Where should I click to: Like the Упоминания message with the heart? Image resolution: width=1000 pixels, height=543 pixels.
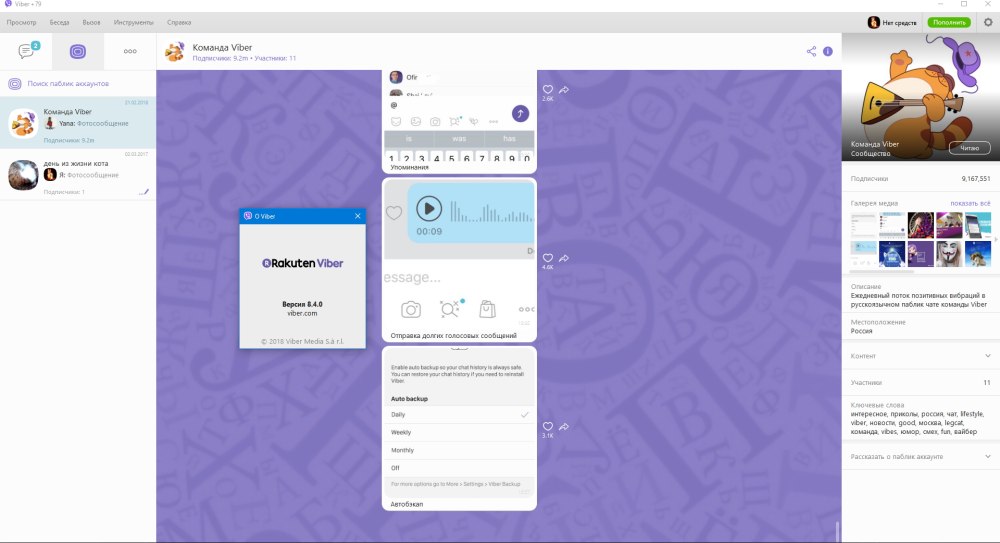pos(548,90)
